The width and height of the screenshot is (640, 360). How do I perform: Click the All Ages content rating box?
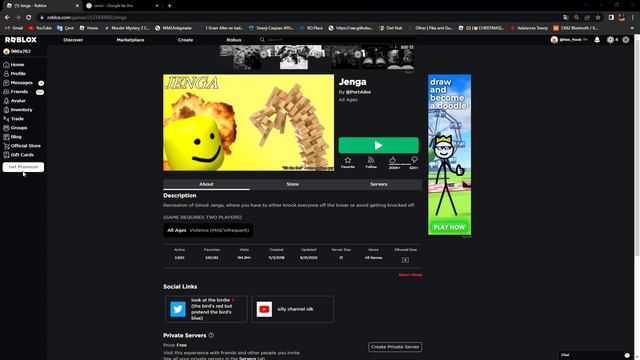coord(208,230)
